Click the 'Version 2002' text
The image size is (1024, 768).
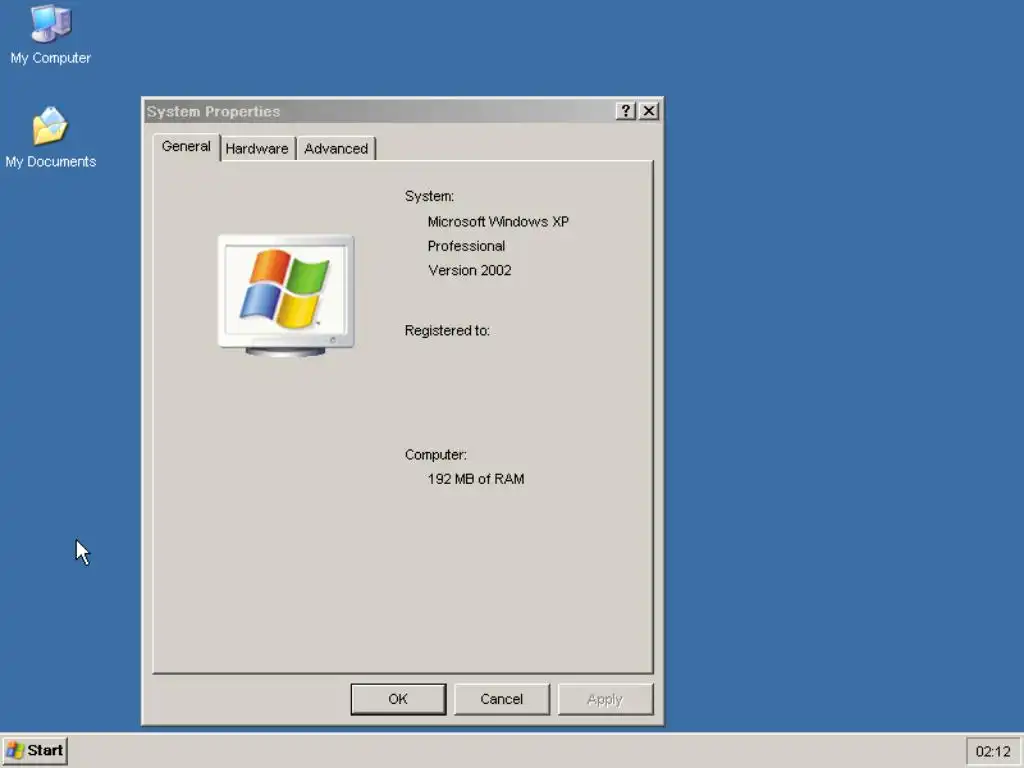pos(470,270)
